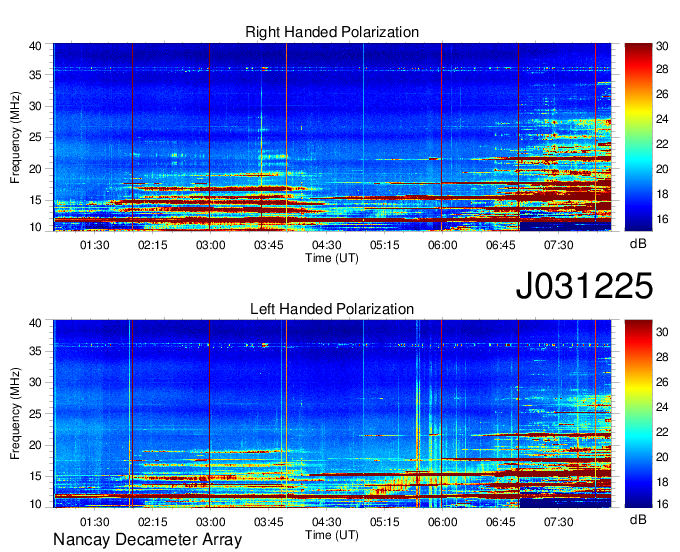Click the 03:45 time tick of Right Handed plot
The width and height of the screenshot is (680, 552).
tap(268, 245)
